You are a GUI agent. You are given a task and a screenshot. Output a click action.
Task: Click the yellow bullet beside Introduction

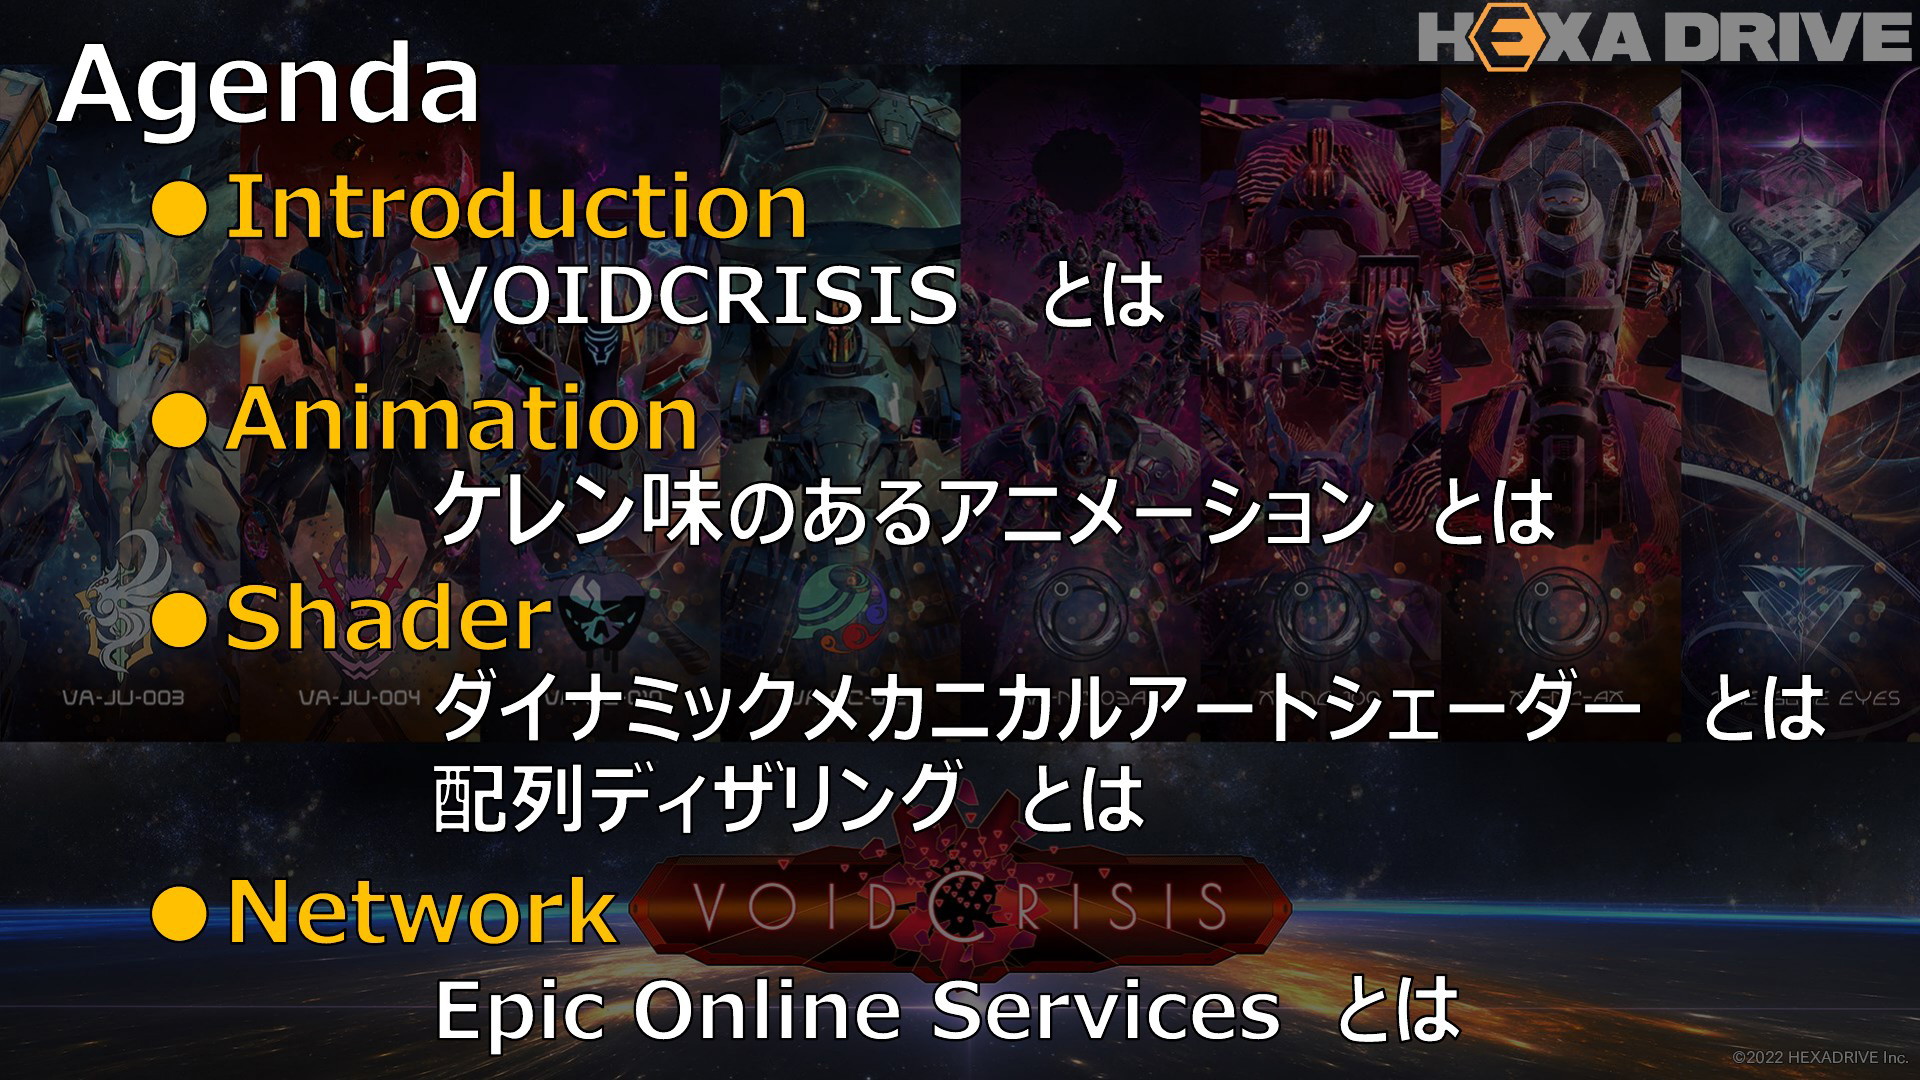[180, 209]
